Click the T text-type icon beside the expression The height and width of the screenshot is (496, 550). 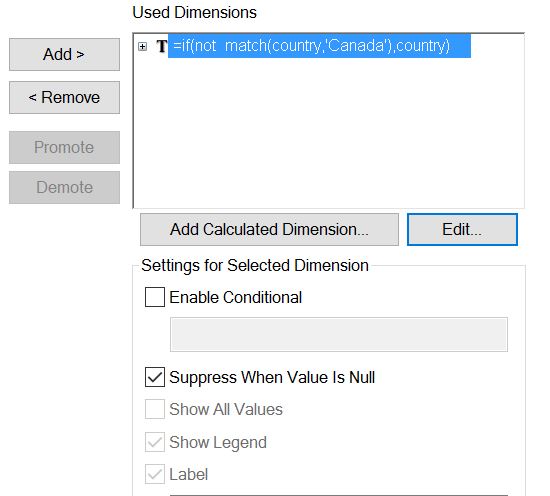click(x=161, y=46)
